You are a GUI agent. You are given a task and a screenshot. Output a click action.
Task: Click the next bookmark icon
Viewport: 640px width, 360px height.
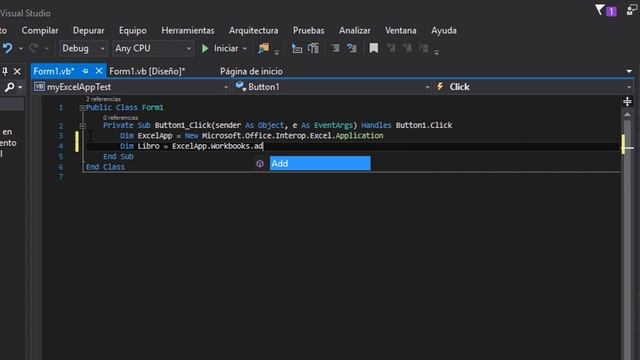point(407,49)
